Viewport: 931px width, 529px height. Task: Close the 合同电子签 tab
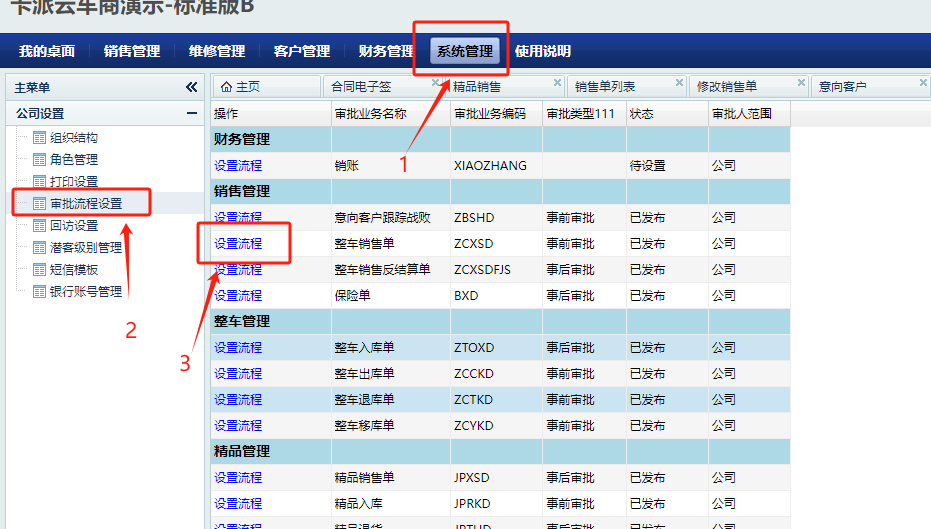(436, 83)
